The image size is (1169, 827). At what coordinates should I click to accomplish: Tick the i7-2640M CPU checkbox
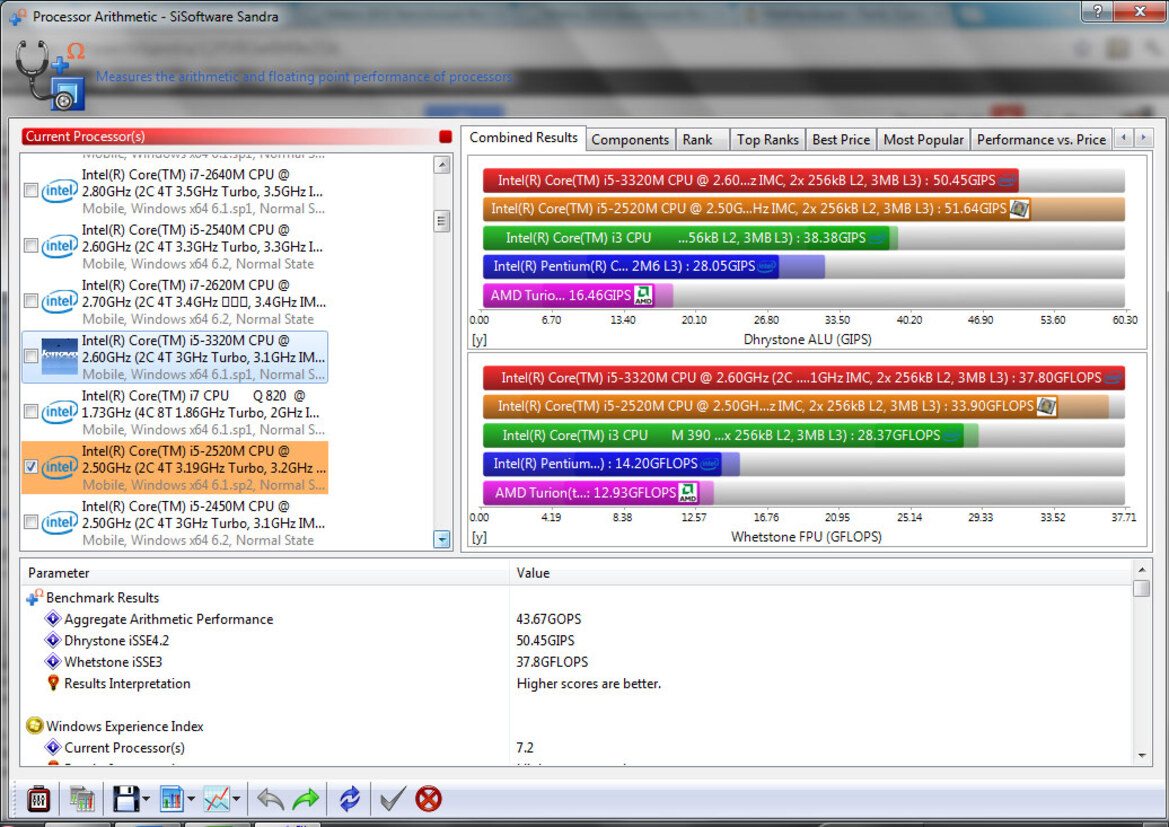(x=31, y=191)
